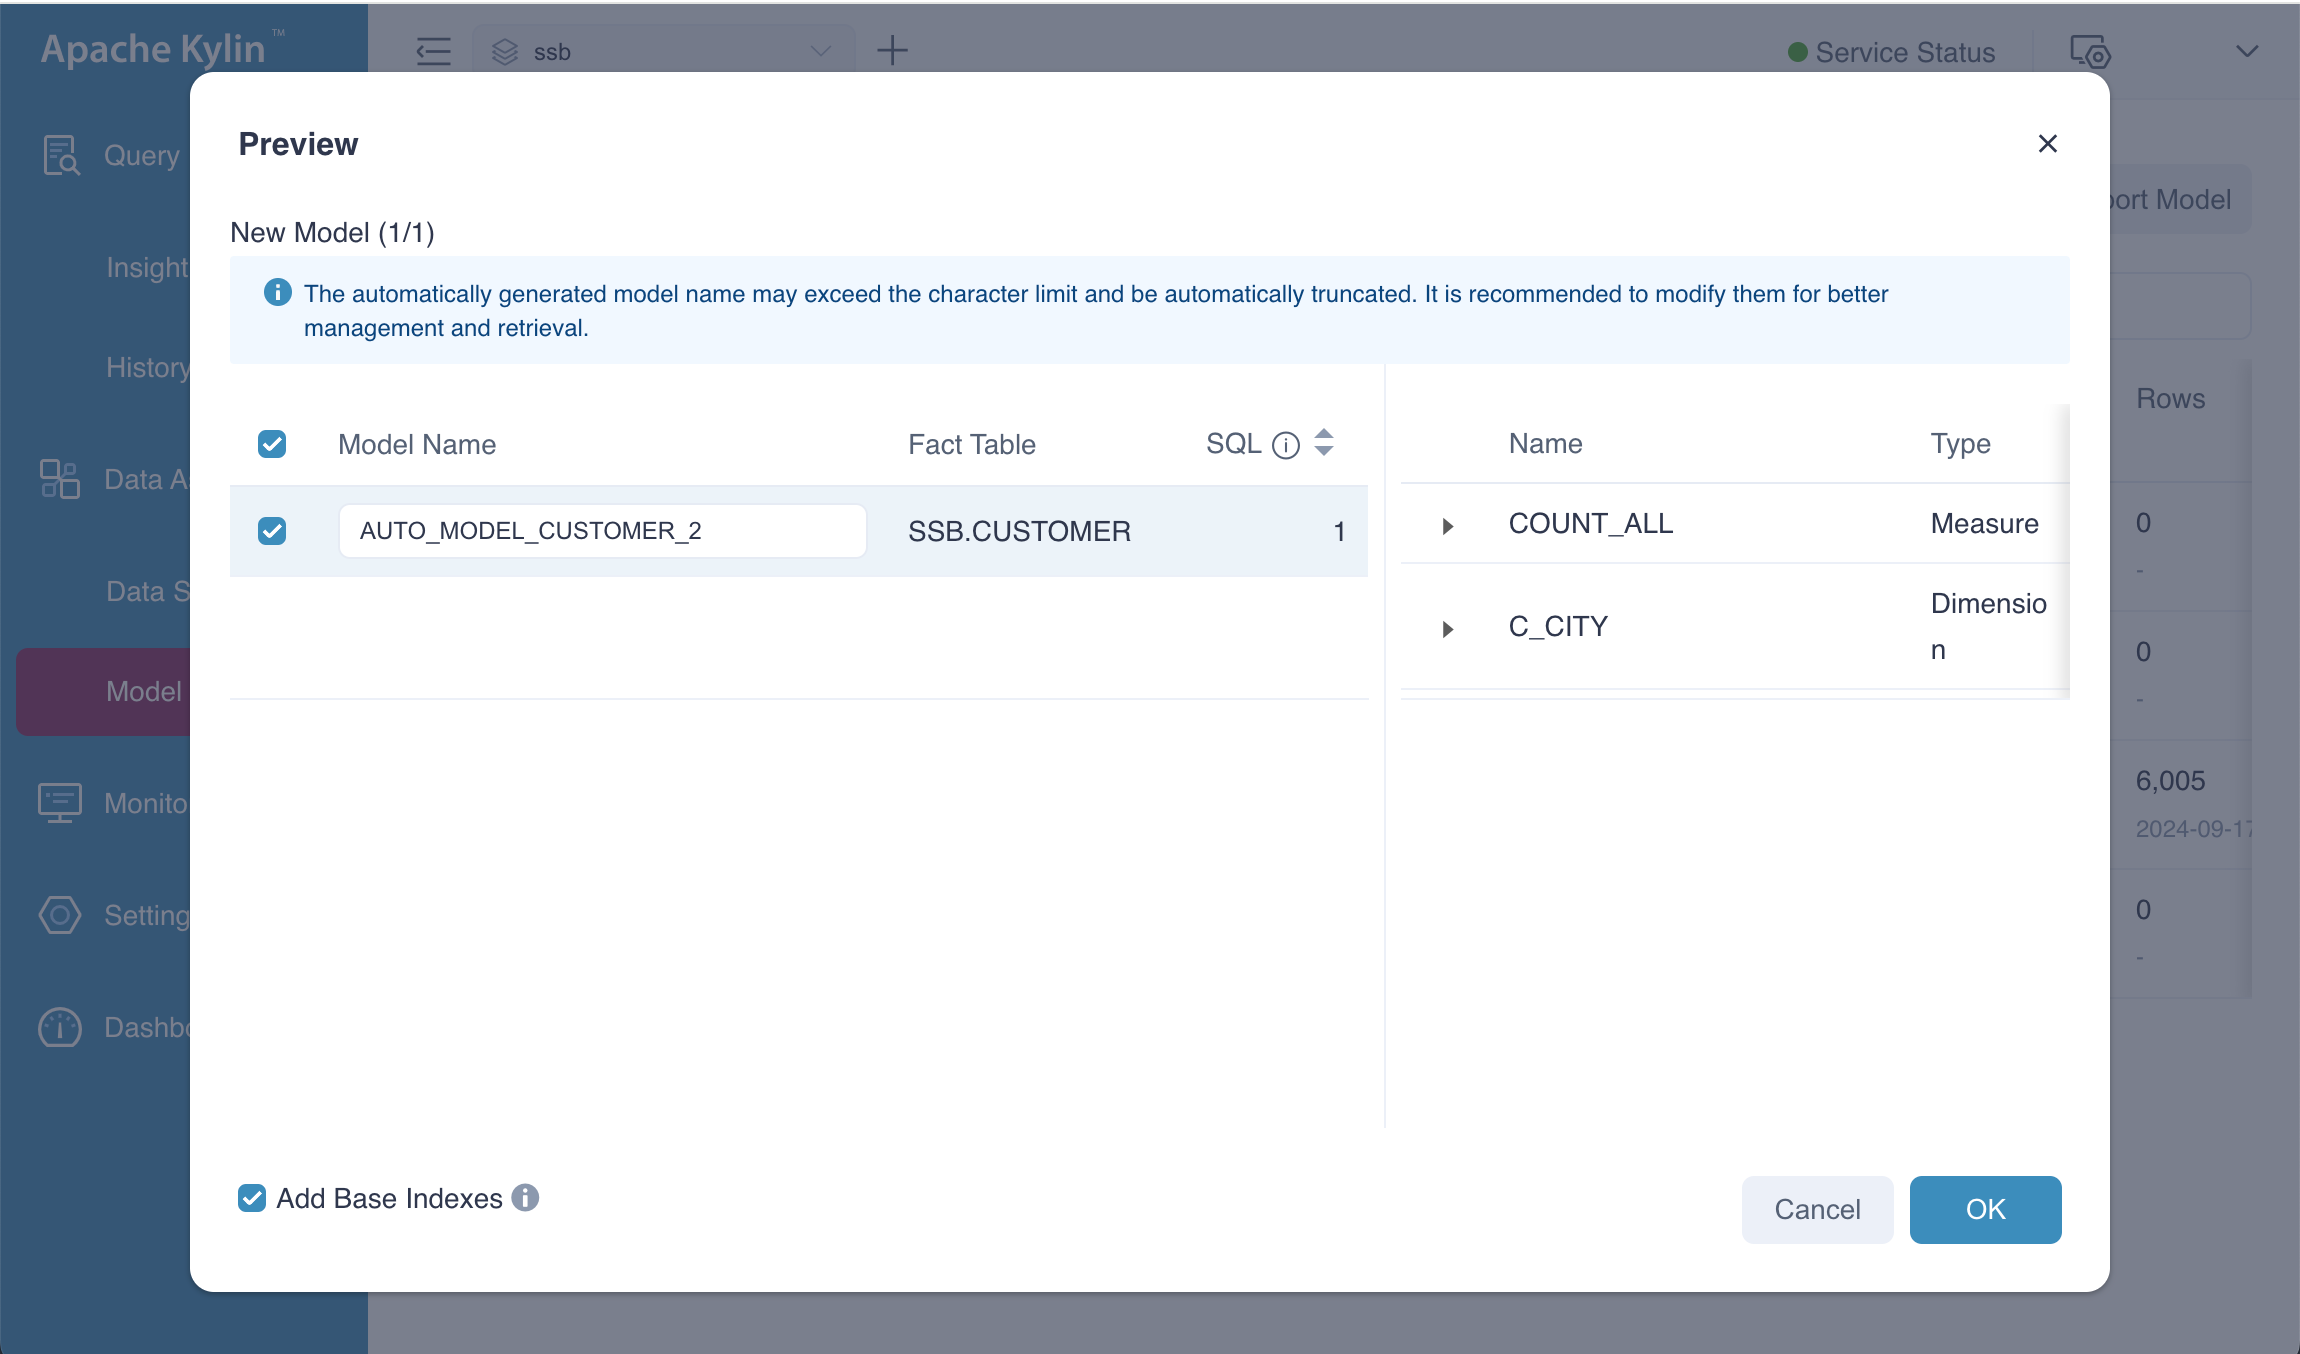Click the Dashboard gauge icon

pos(60,1027)
